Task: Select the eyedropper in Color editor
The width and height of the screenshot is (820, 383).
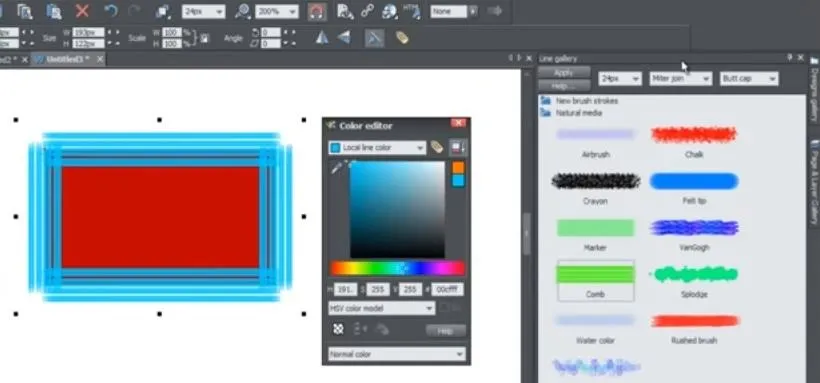Action: click(336, 168)
